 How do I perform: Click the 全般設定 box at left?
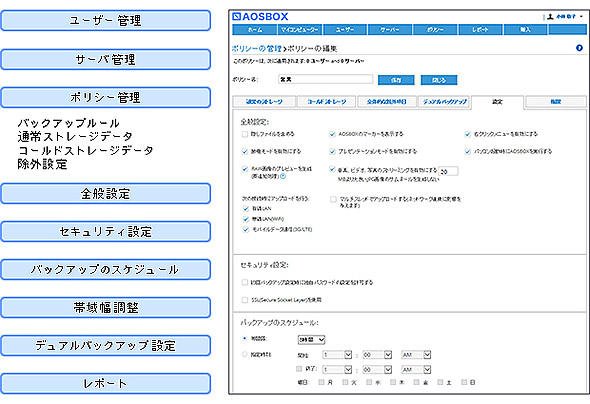(105, 194)
